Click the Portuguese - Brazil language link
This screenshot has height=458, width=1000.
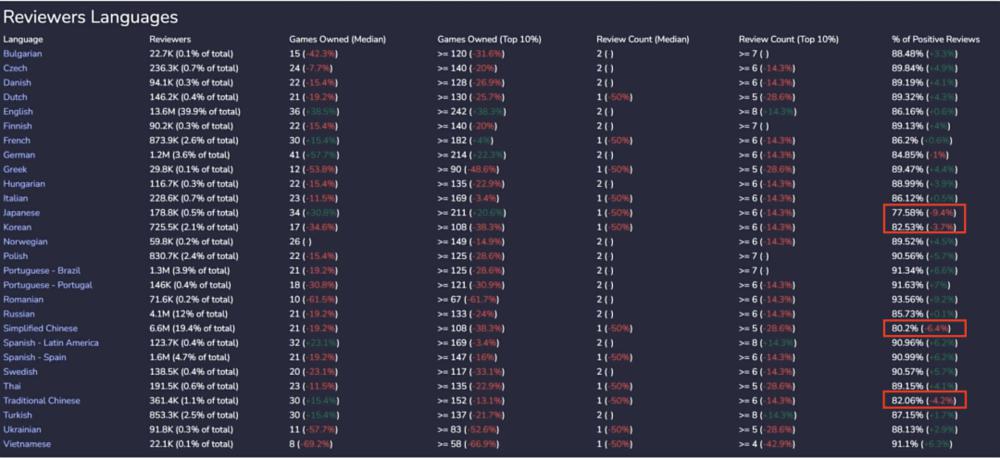point(42,270)
